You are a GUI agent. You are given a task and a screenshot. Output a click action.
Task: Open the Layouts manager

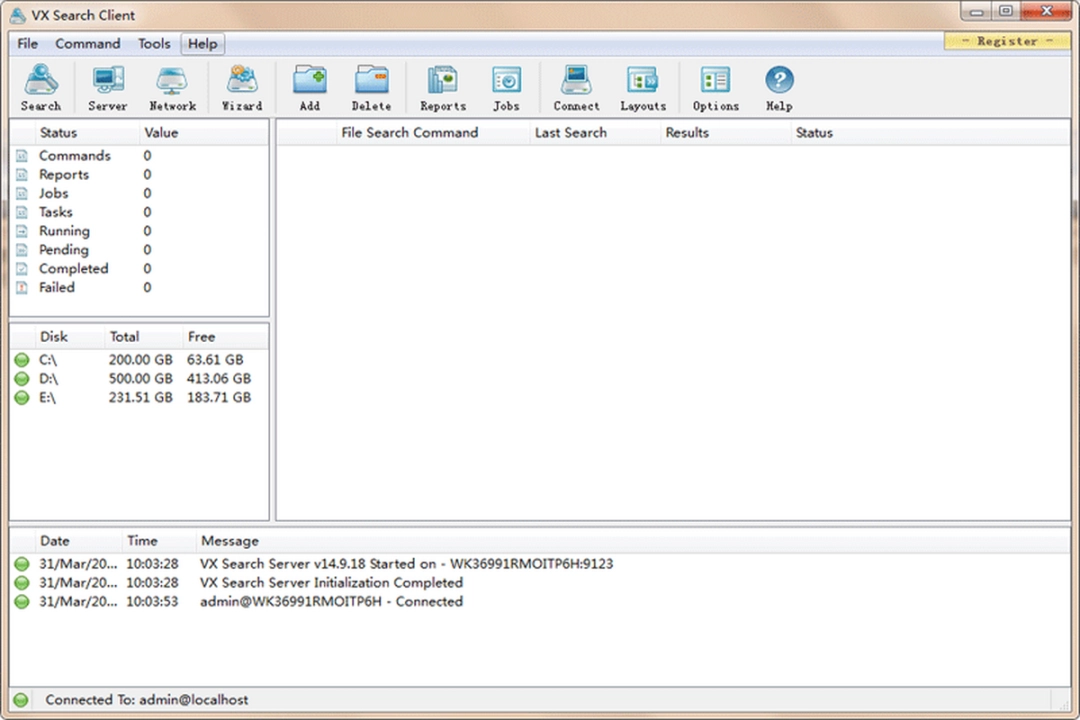tap(643, 87)
